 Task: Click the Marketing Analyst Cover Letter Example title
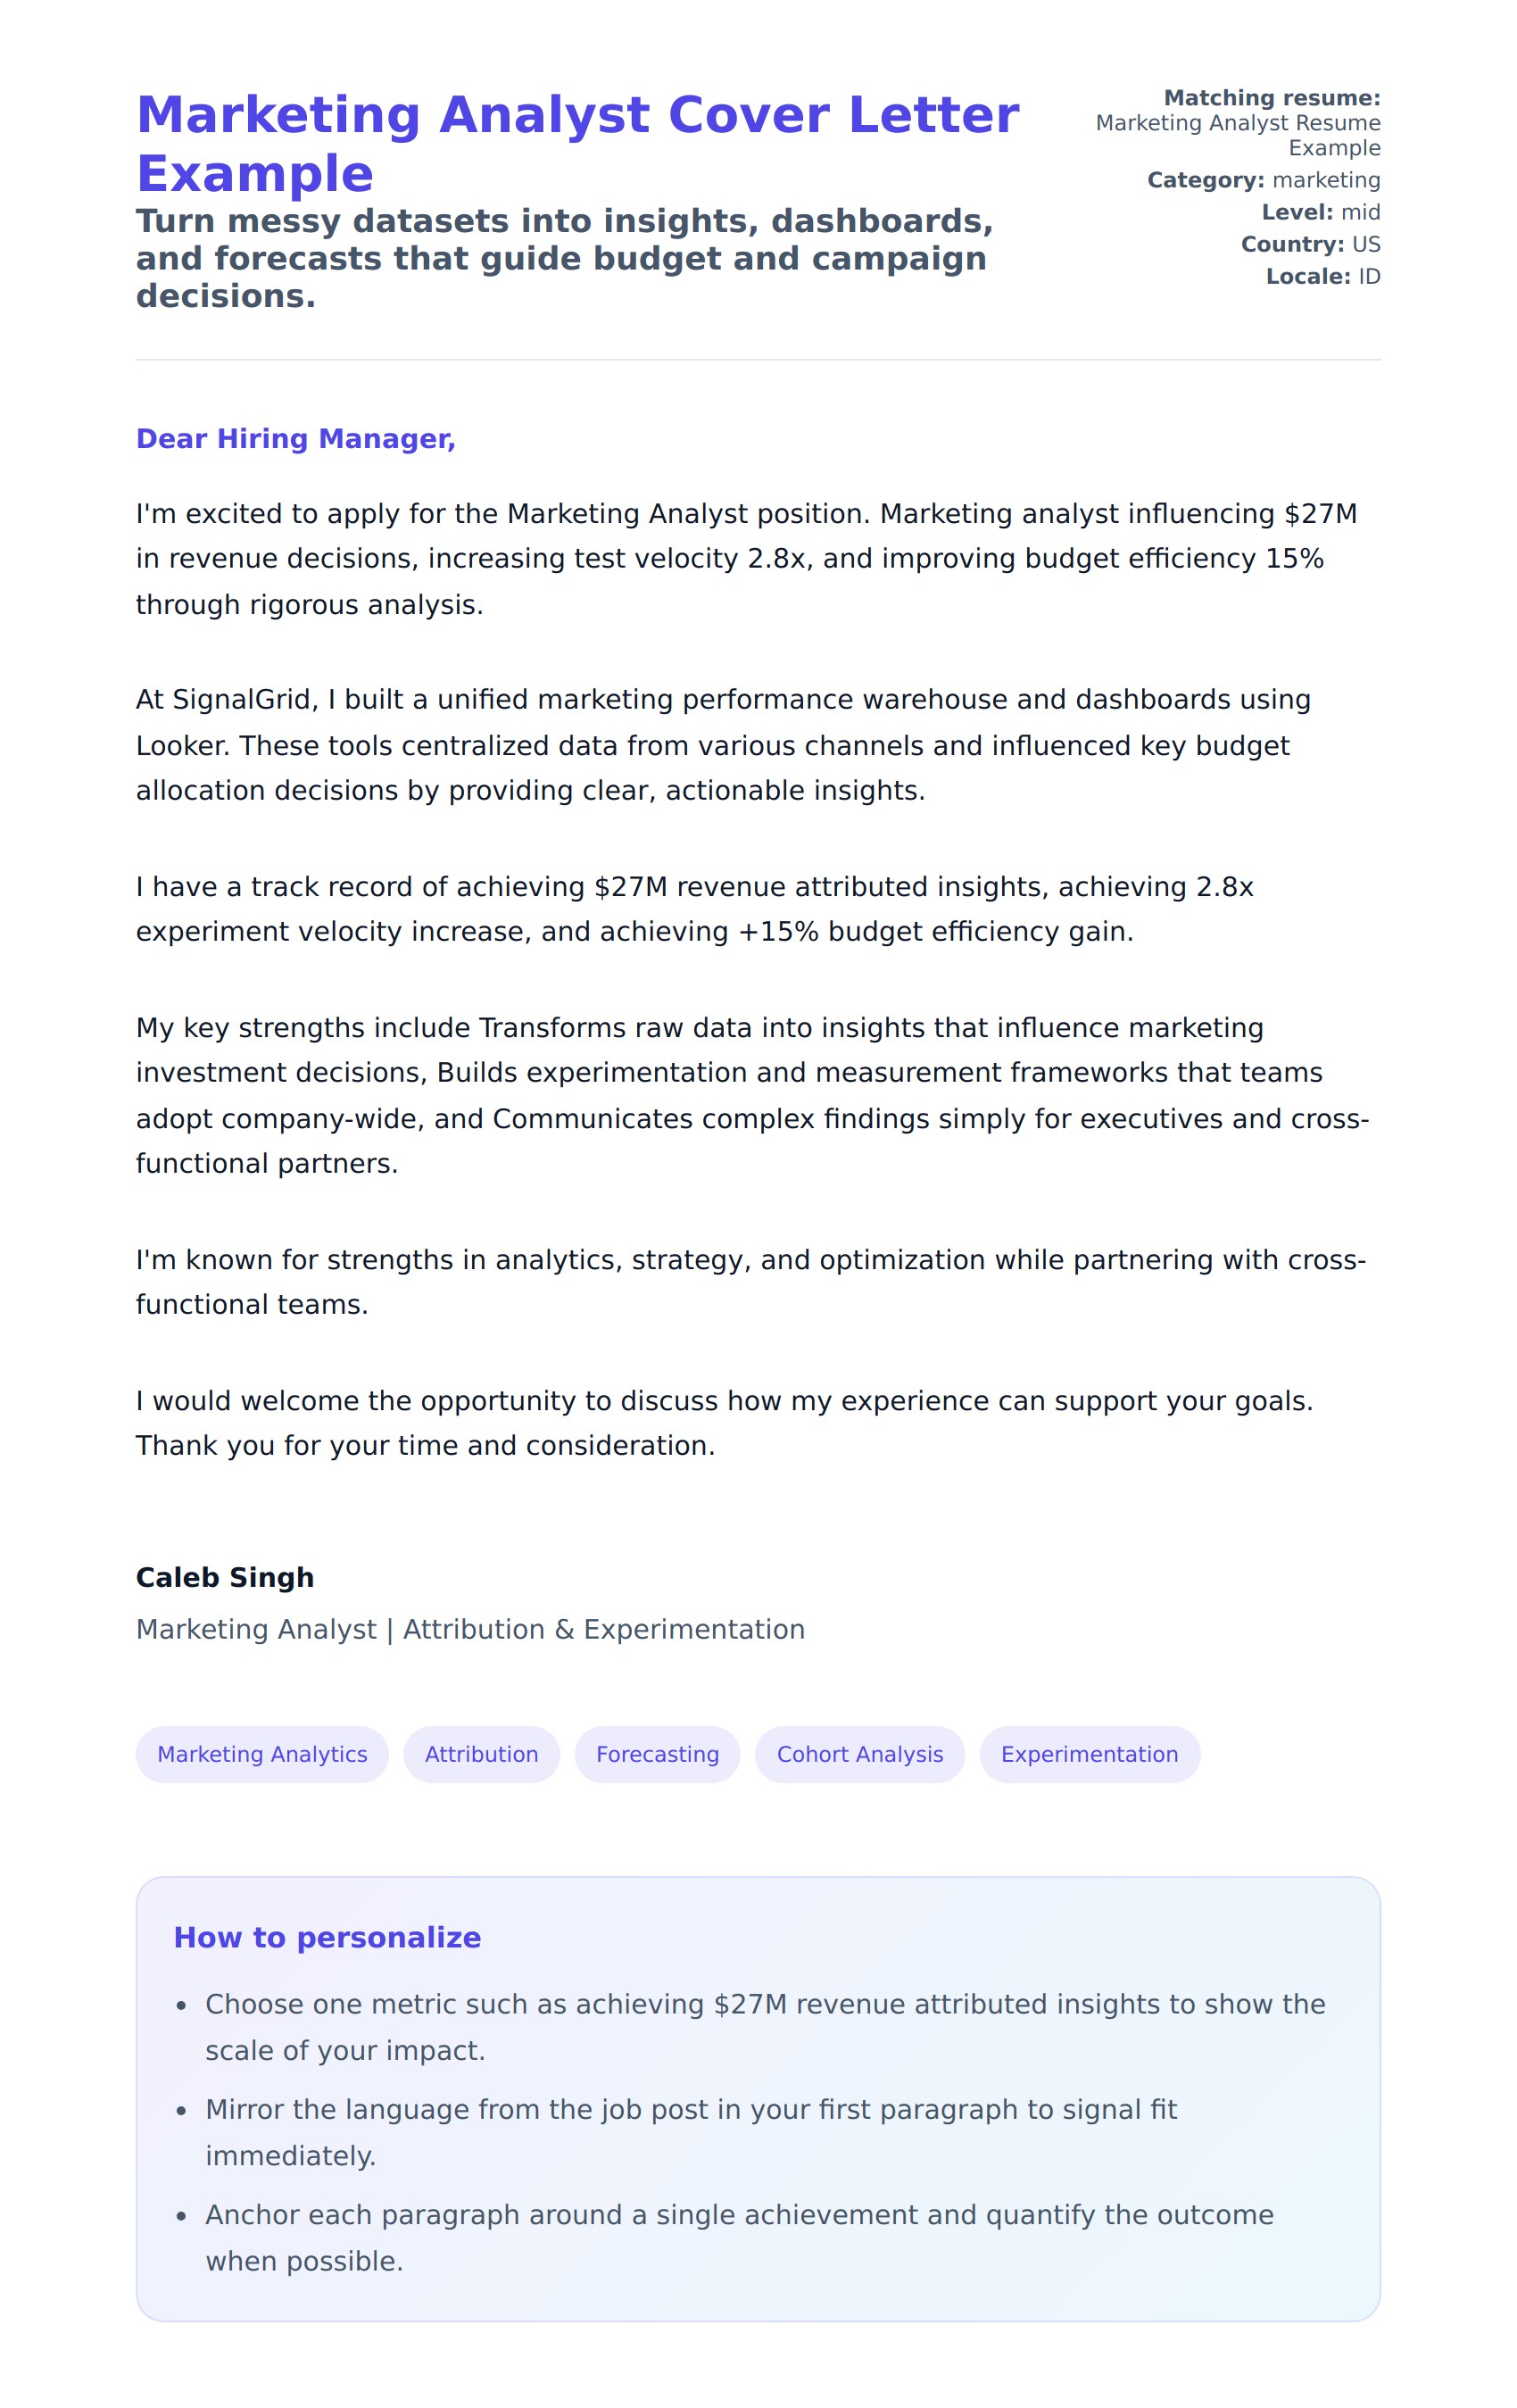click(x=577, y=143)
